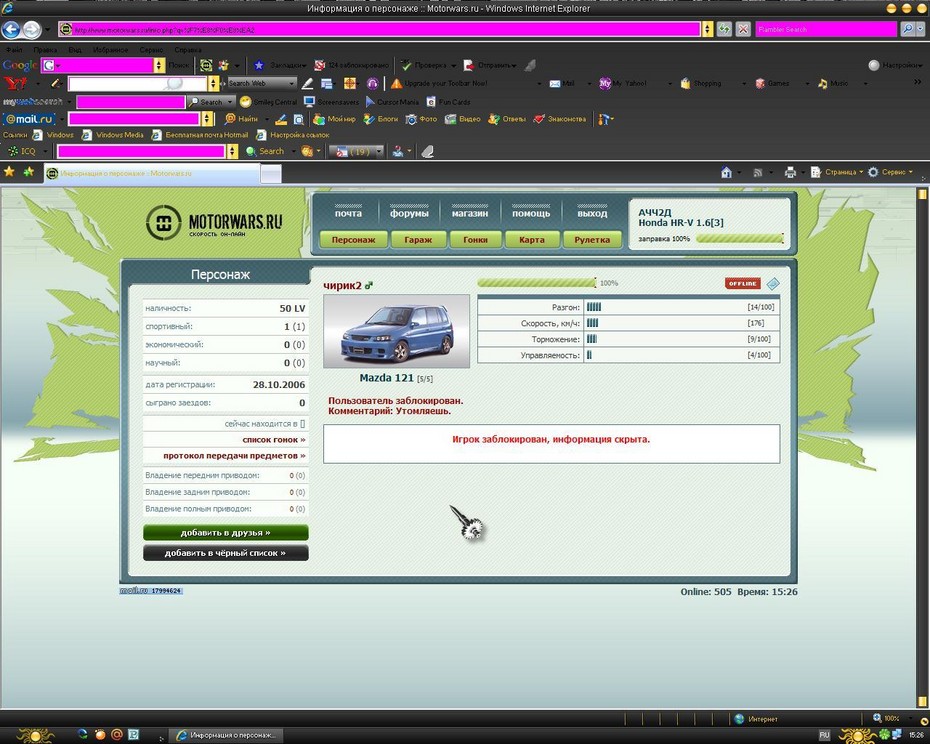Stop loading with the red X icon
Image resolution: width=930 pixels, height=744 pixels.
pos(743,29)
